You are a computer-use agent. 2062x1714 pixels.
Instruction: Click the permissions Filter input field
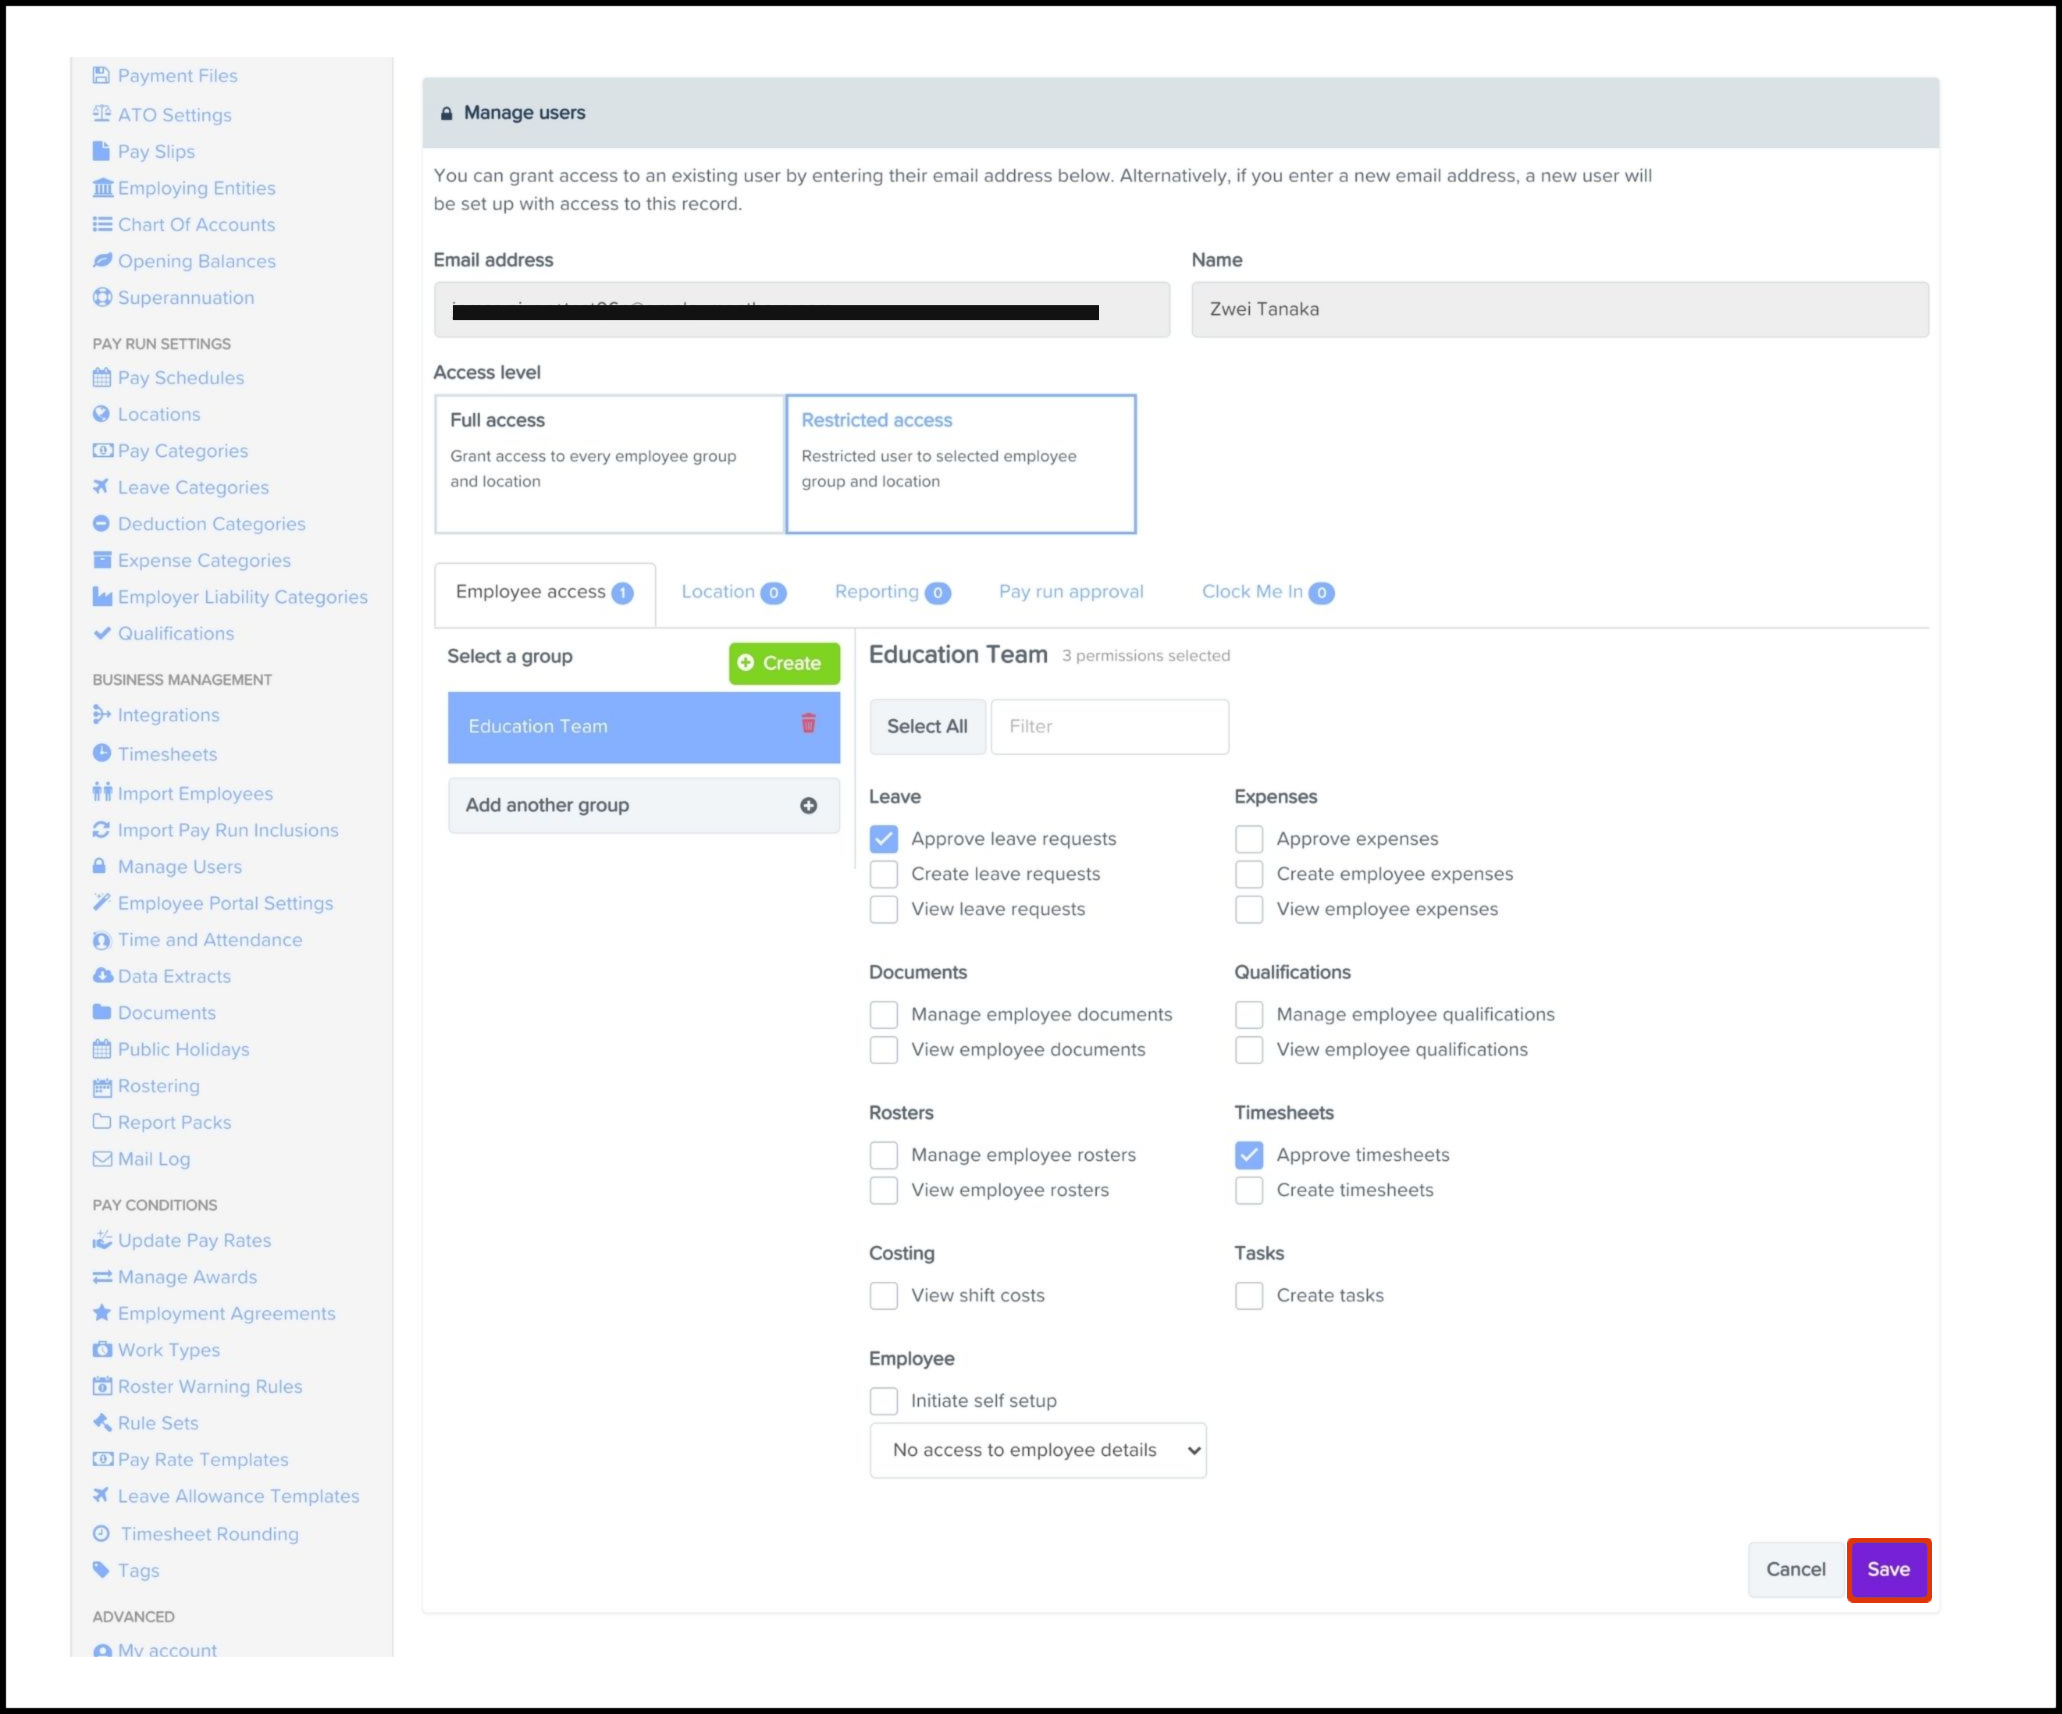pyautogui.click(x=1109, y=727)
